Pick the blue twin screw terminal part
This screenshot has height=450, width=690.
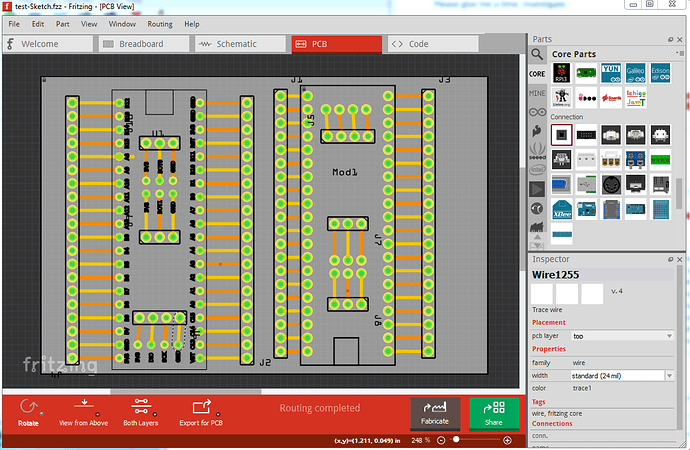click(x=635, y=159)
